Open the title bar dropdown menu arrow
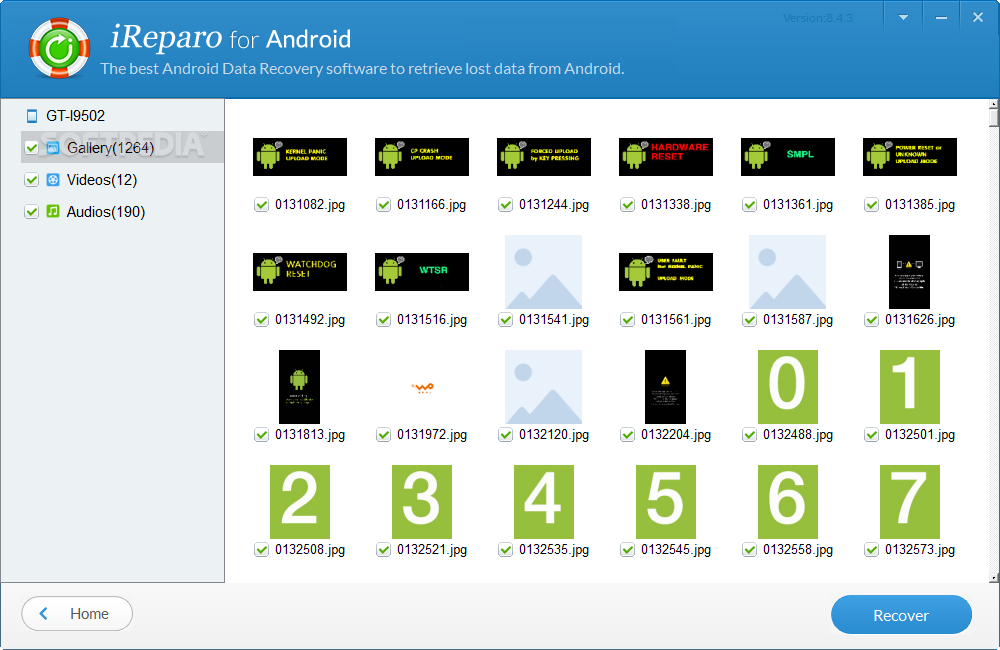 (x=903, y=18)
